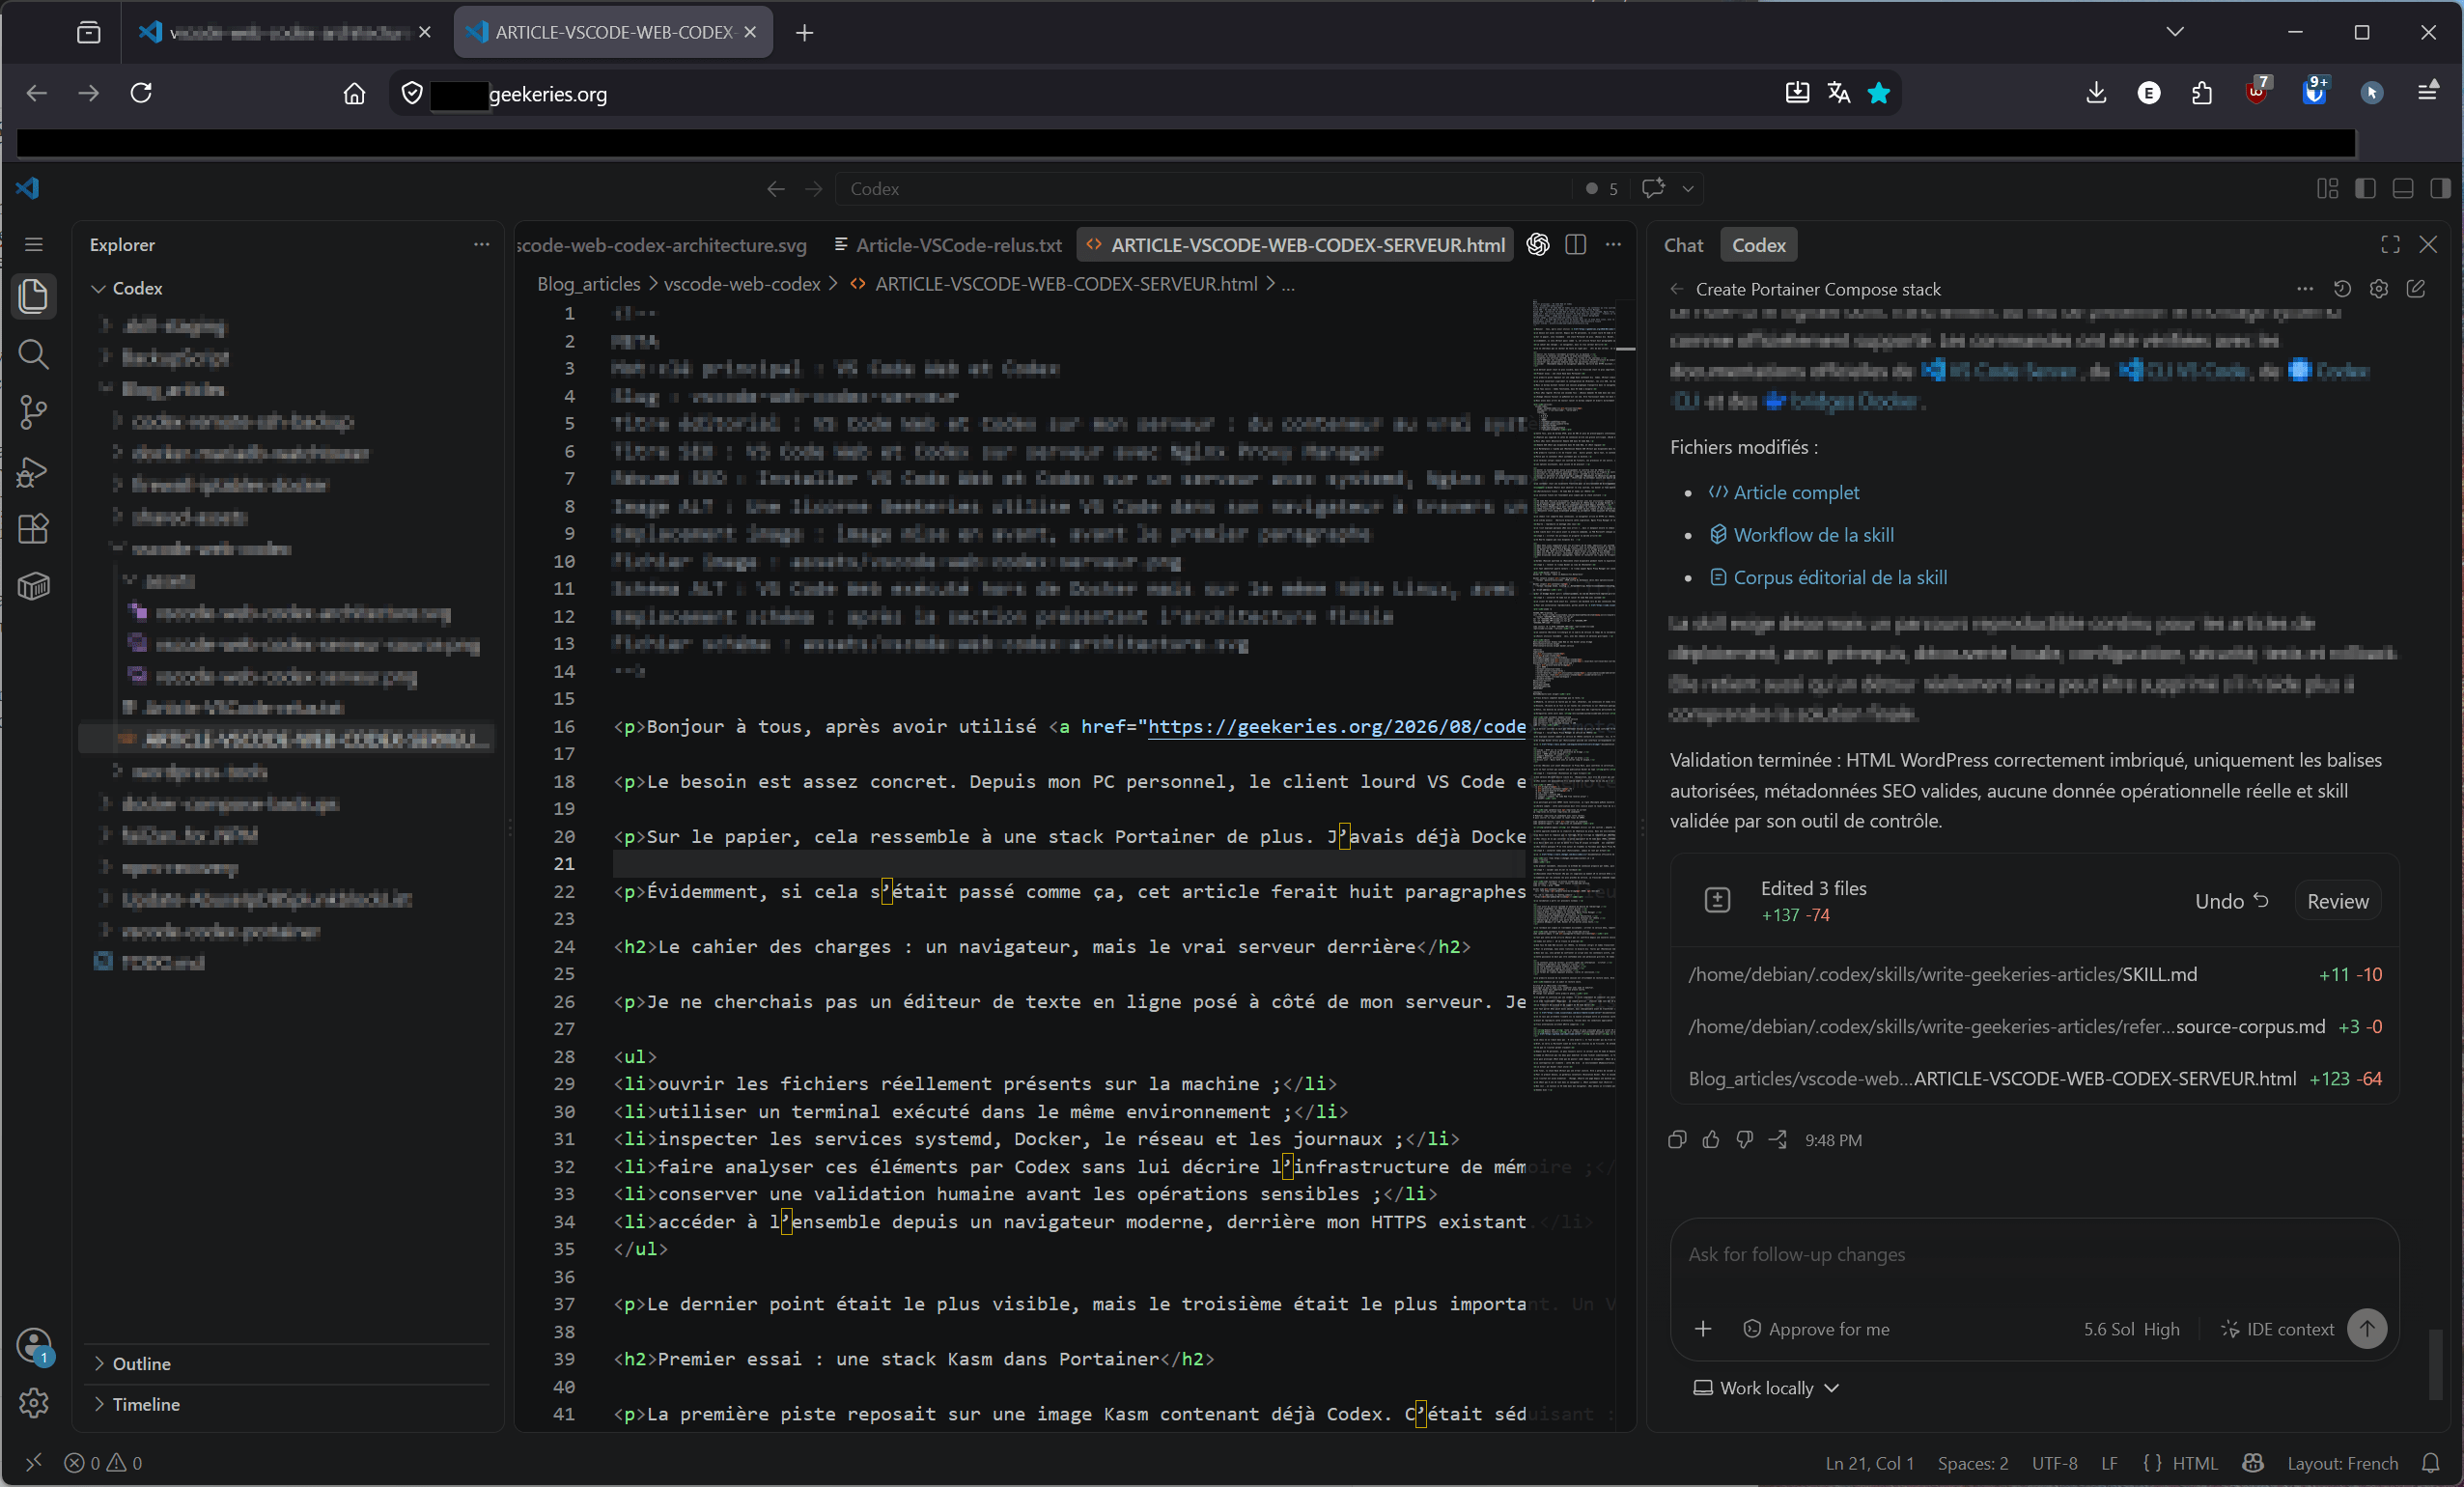Add attachment with plus icon in prompt

coord(1703,1329)
